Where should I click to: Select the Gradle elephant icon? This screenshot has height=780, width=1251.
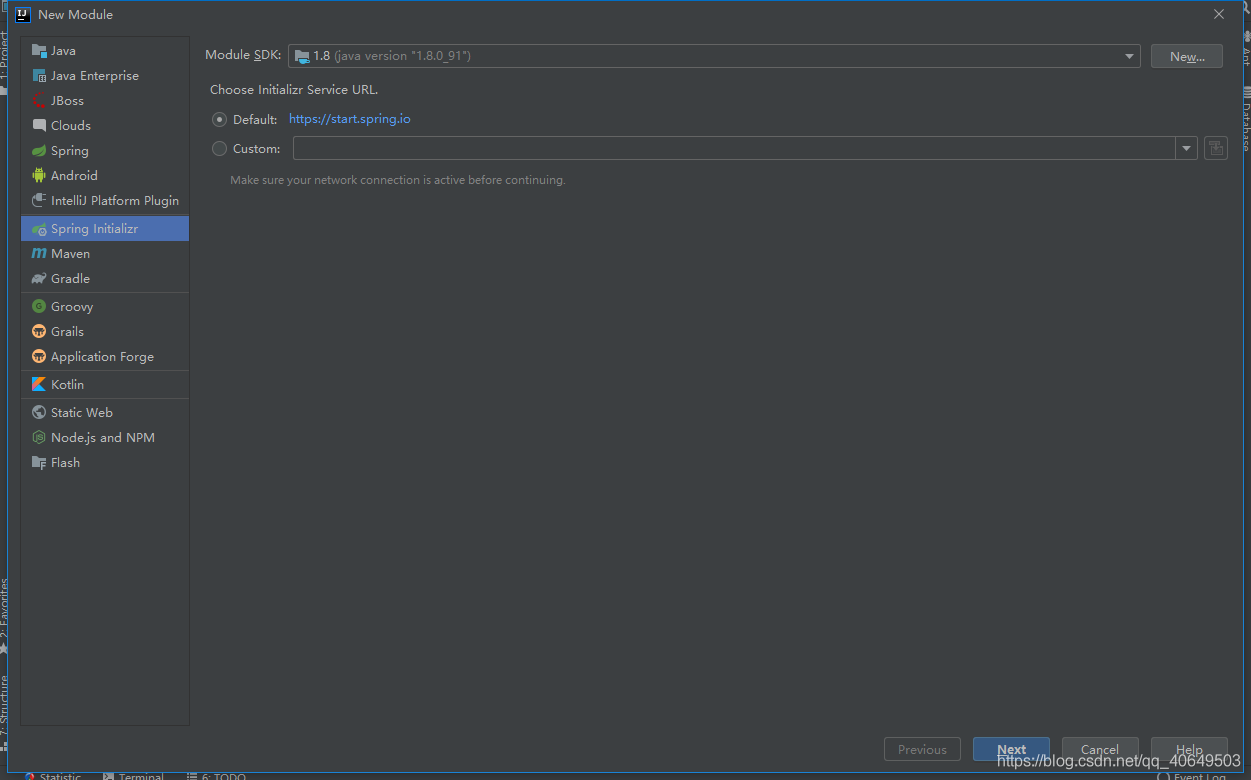39,279
